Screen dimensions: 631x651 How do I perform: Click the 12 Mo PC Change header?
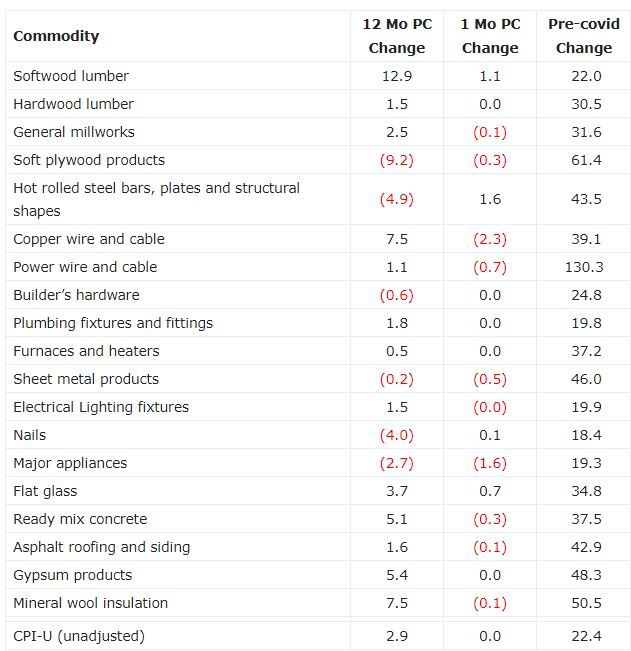[x=397, y=36]
